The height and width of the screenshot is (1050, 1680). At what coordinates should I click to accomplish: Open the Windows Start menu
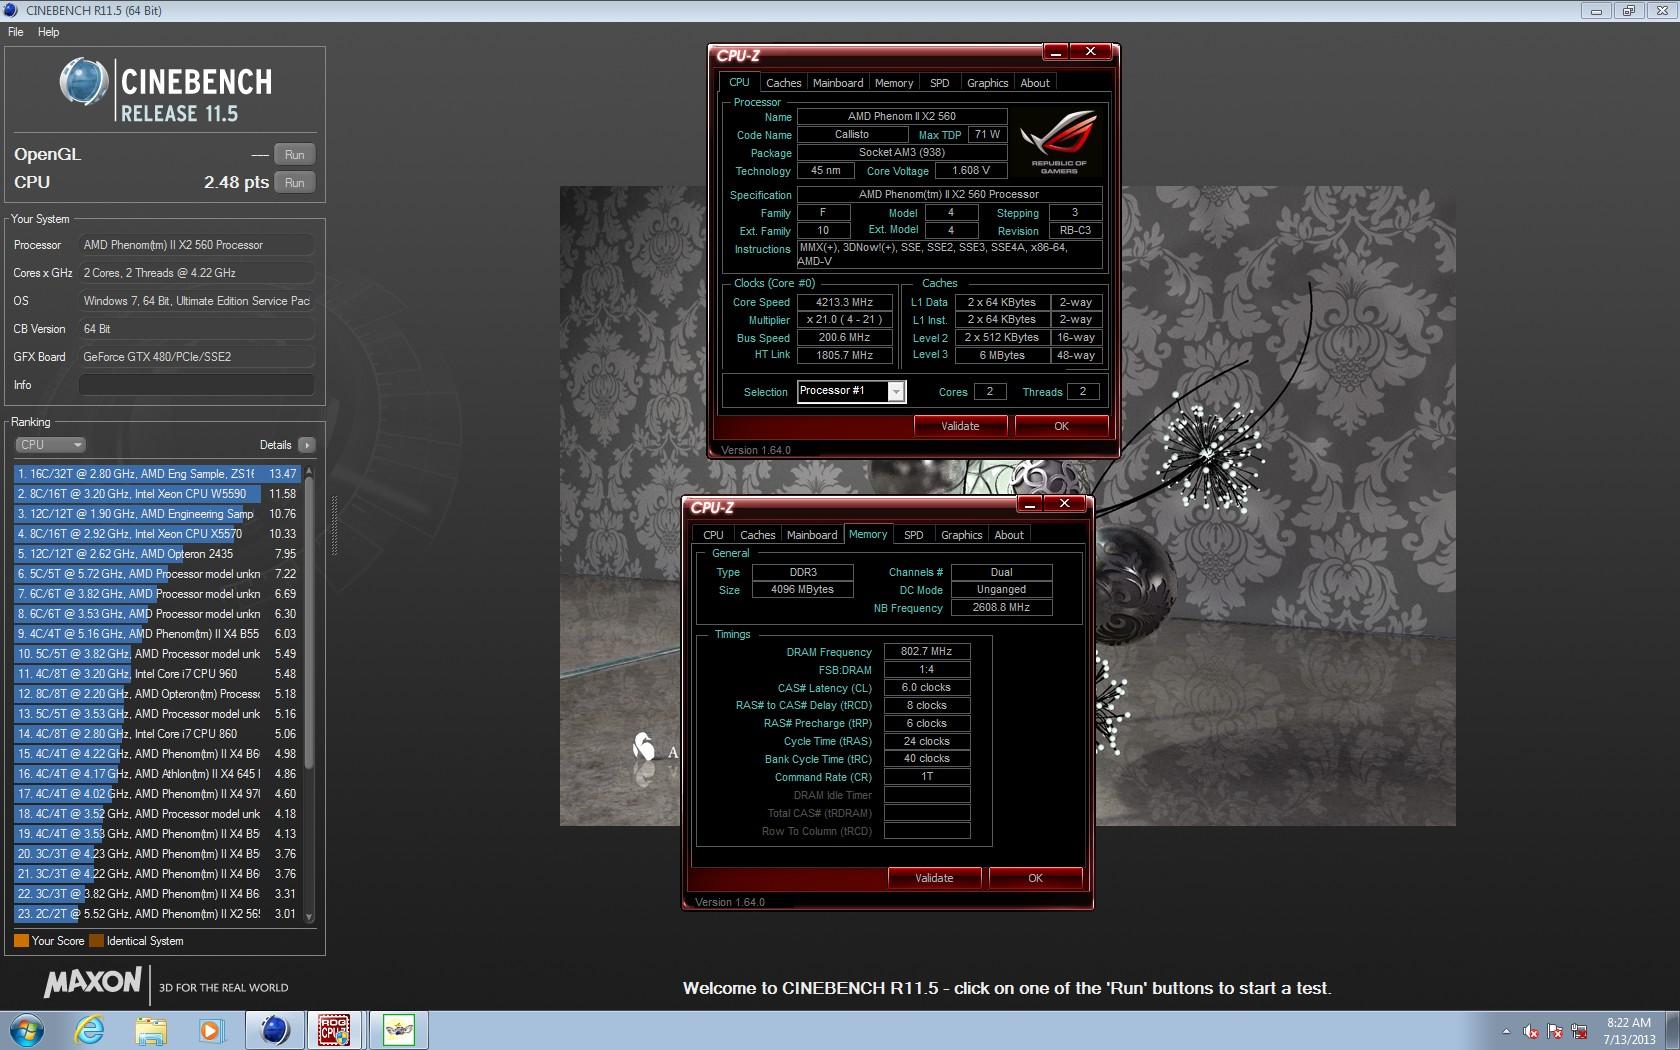(x=27, y=1030)
